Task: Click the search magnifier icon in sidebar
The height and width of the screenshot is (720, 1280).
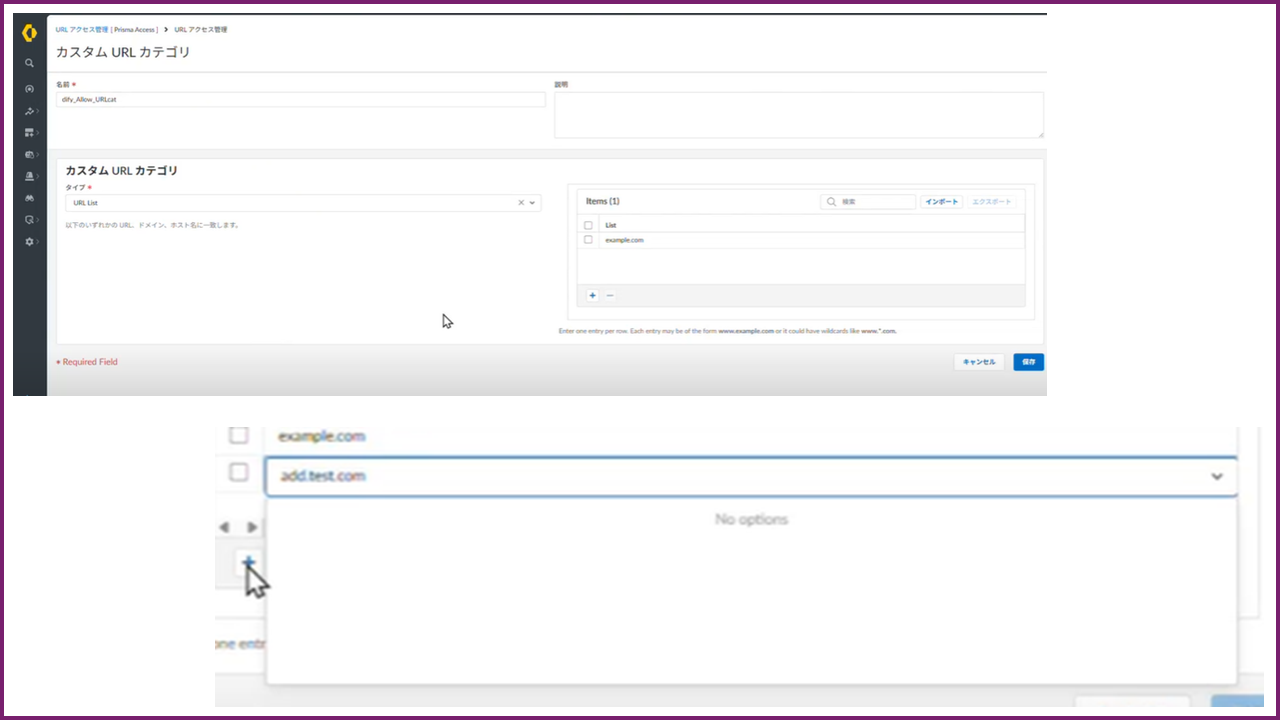Action: (x=29, y=63)
